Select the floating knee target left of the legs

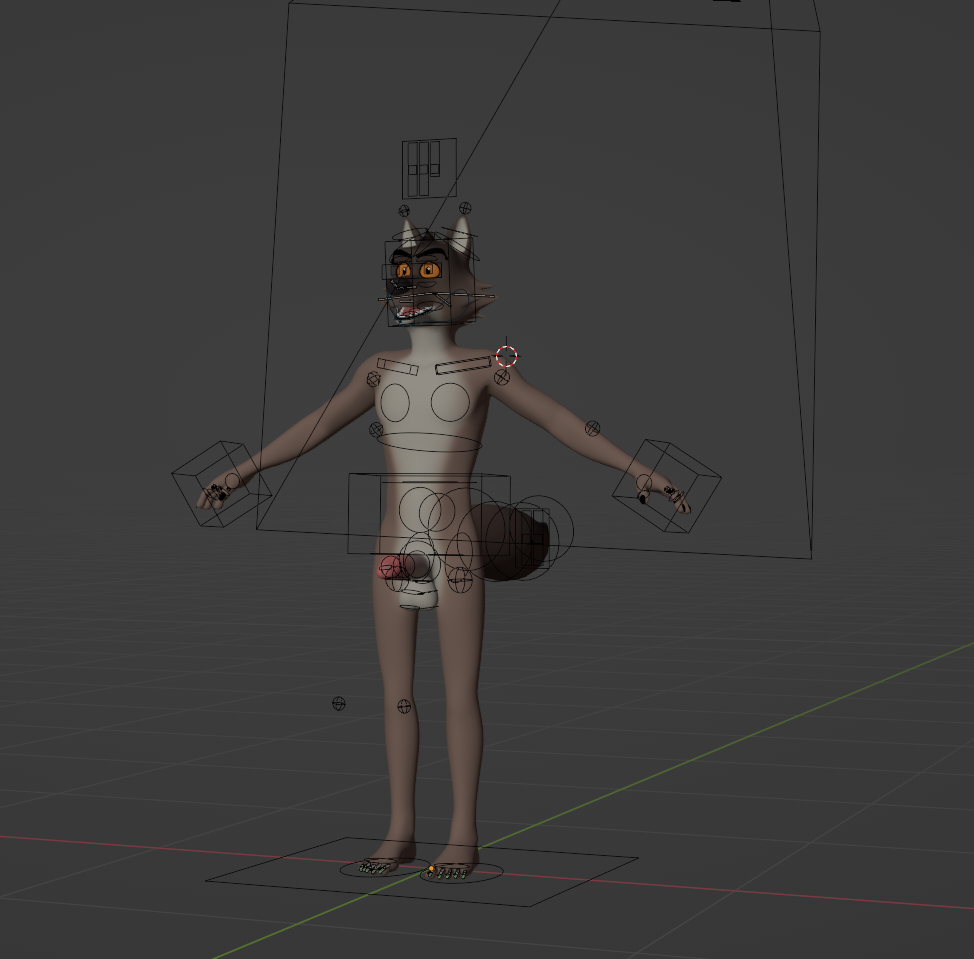(x=339, y=704)
